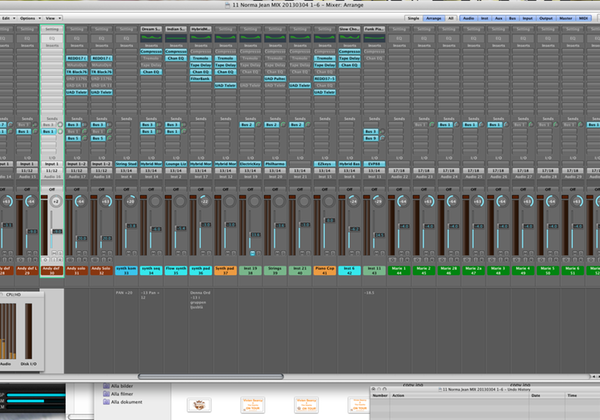Click the pan knob on Inst 11 43
The width and height of the screenshot is (600, 420).
point(378,201)
